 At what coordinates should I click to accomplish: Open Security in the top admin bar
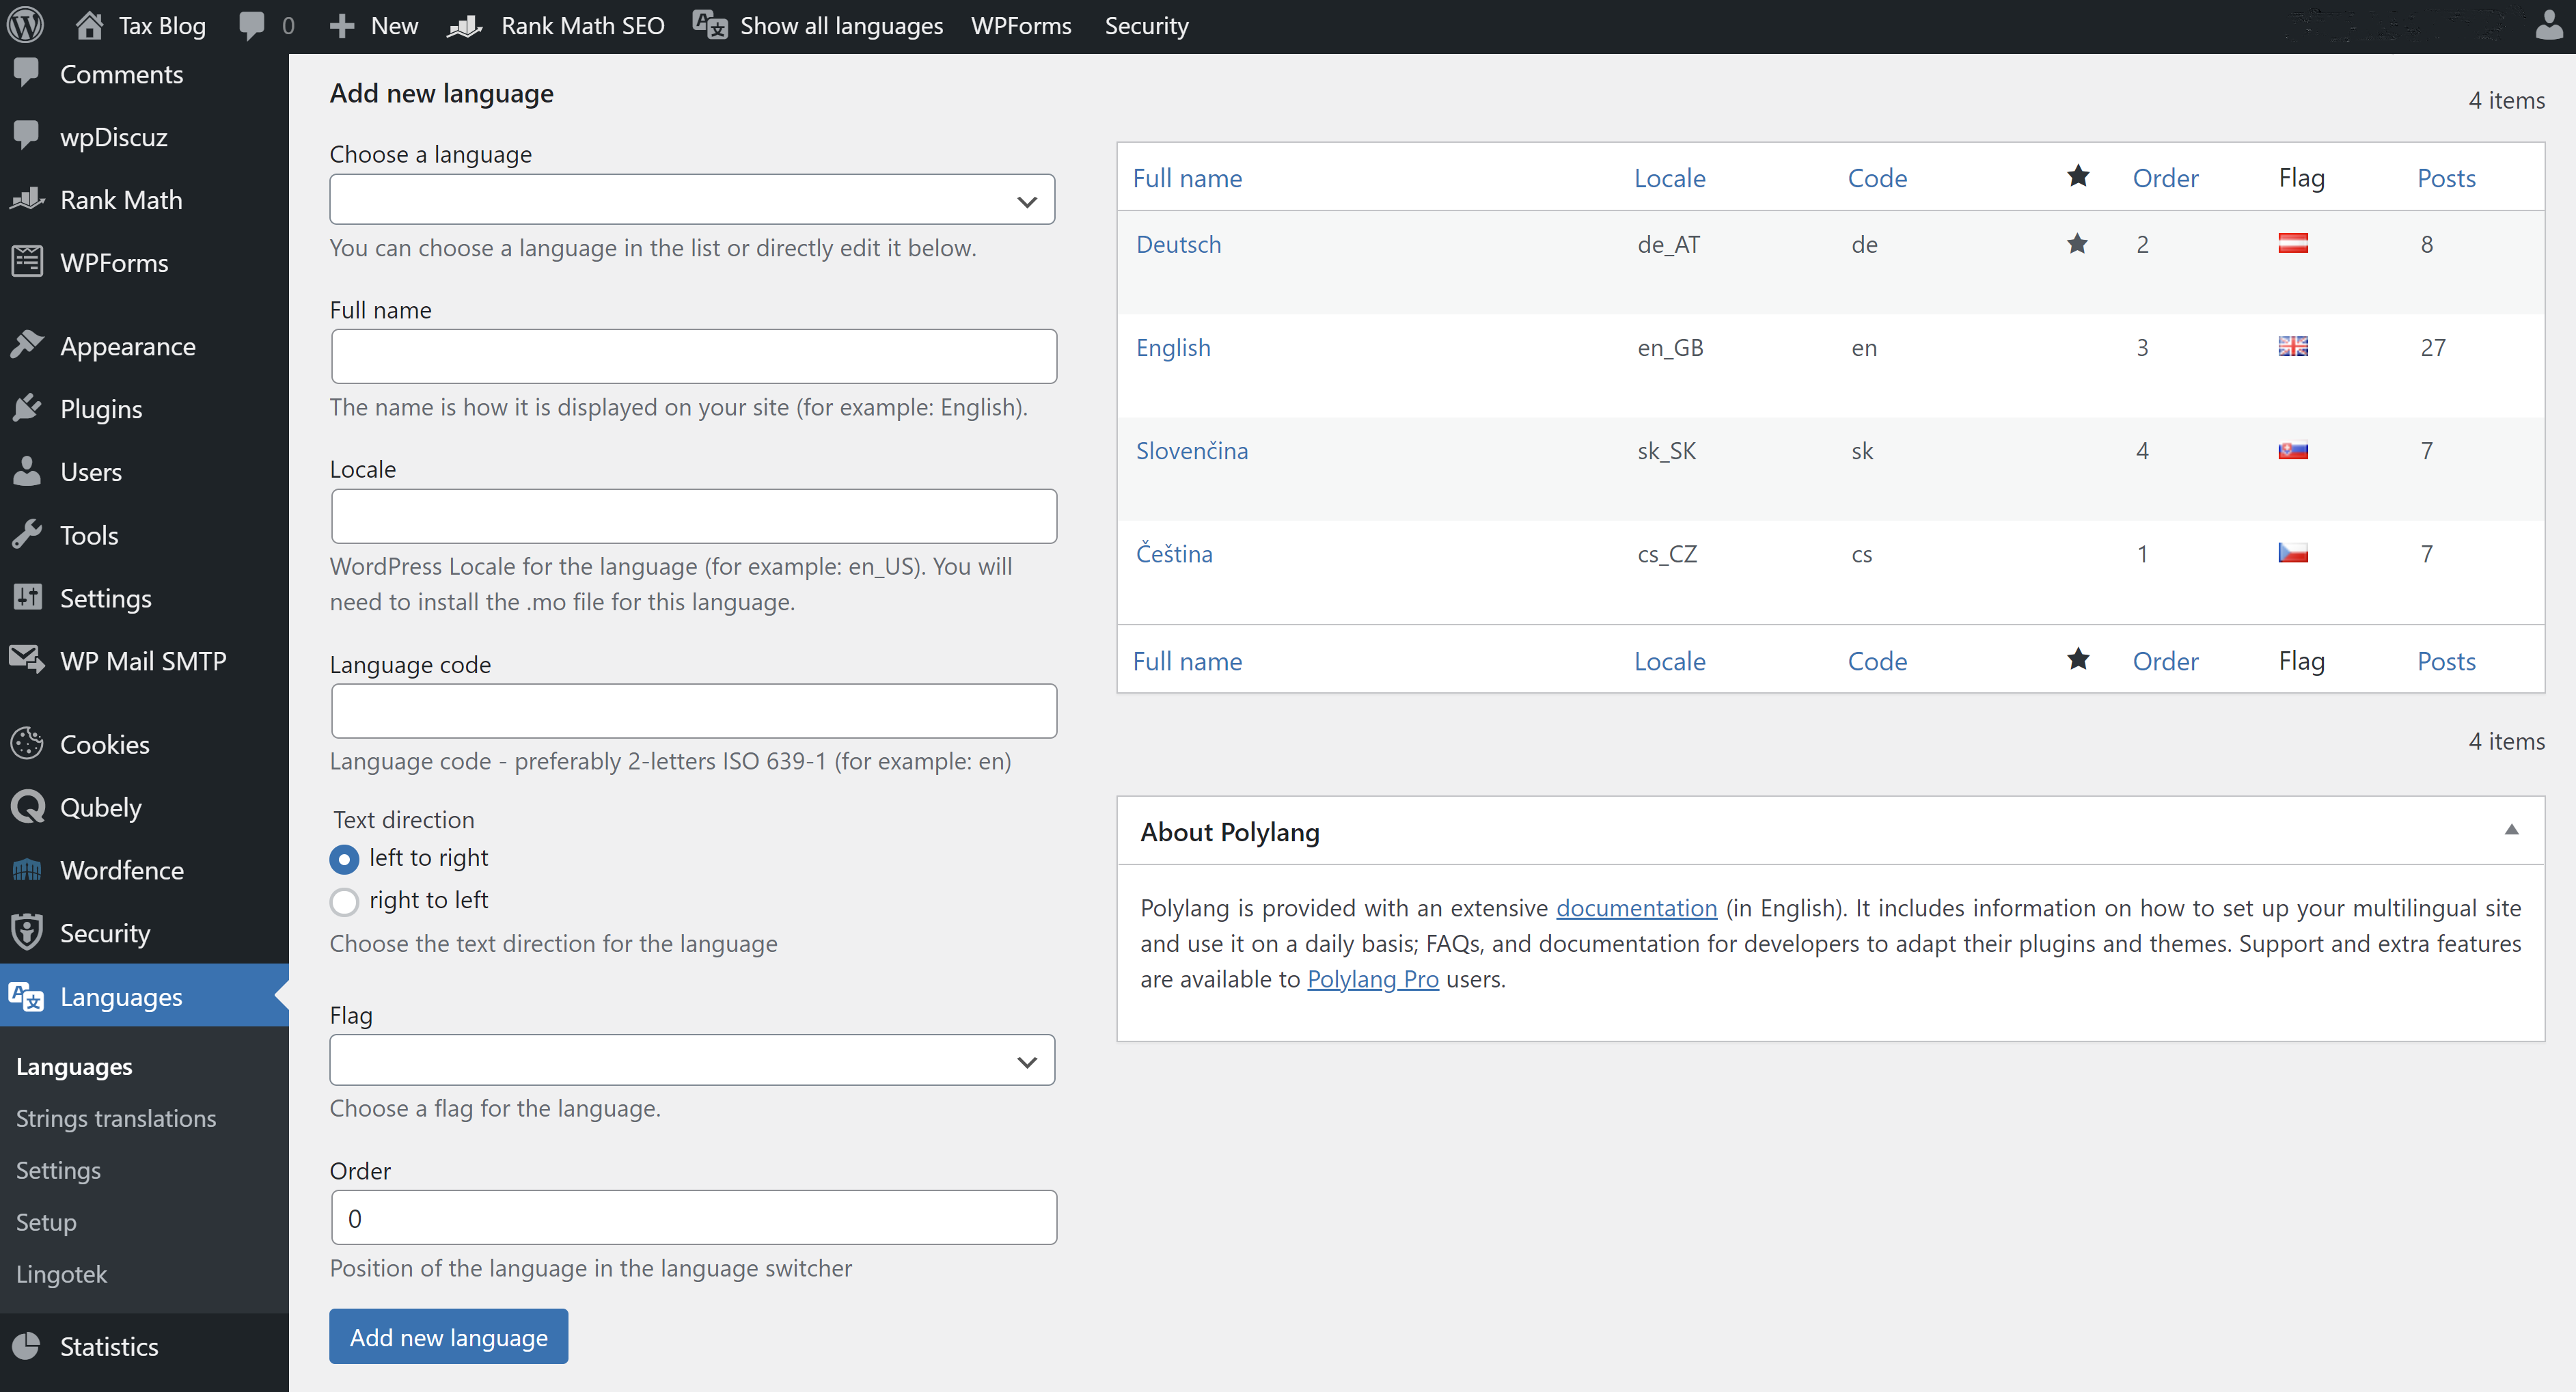(x=1146, y=26)
